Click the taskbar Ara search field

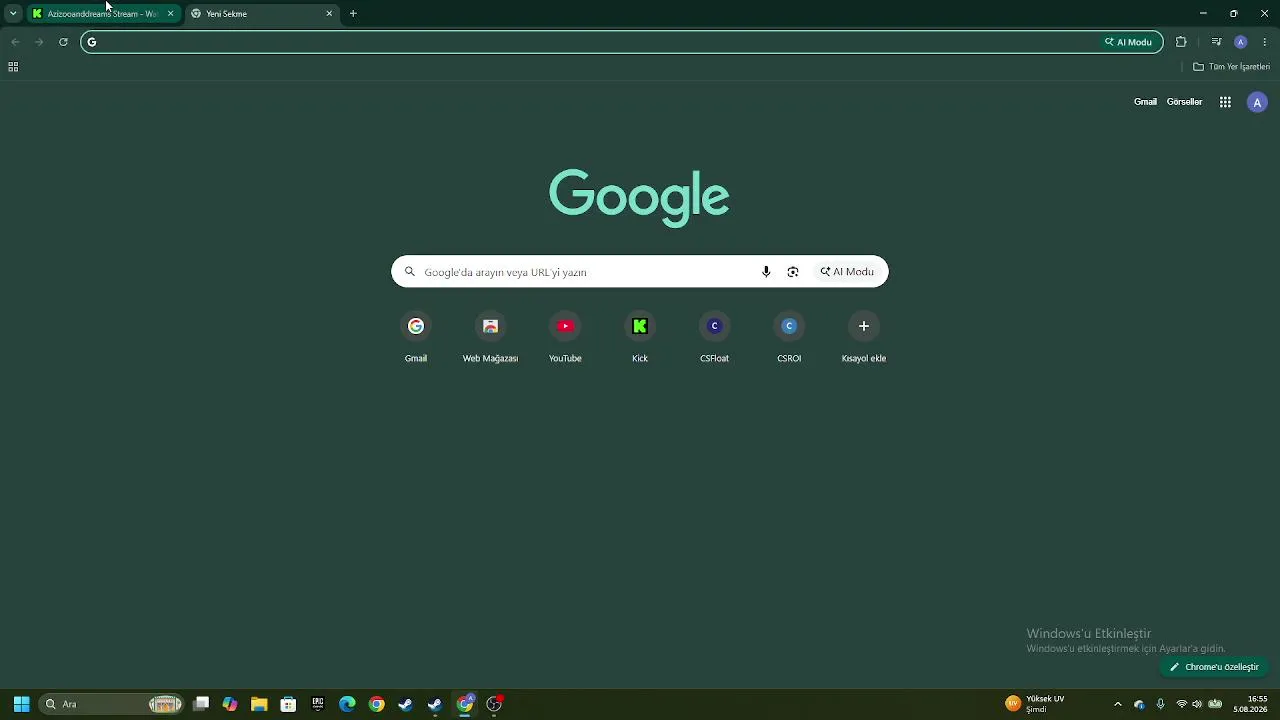[111, 704]
